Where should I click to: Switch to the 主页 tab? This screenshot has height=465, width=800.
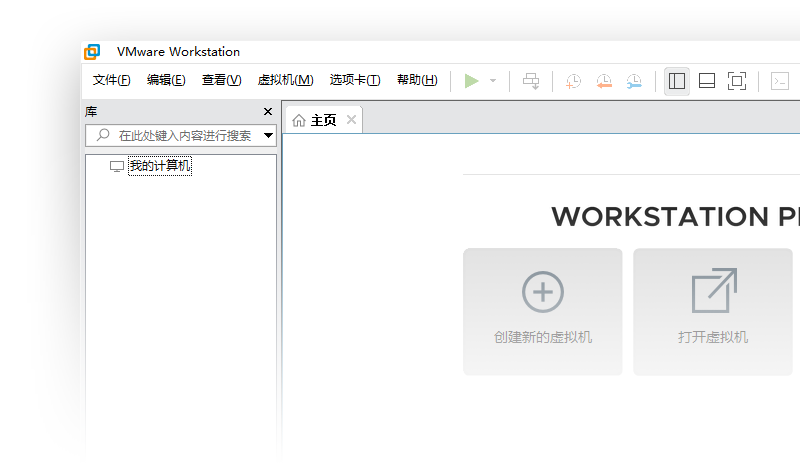323,120
